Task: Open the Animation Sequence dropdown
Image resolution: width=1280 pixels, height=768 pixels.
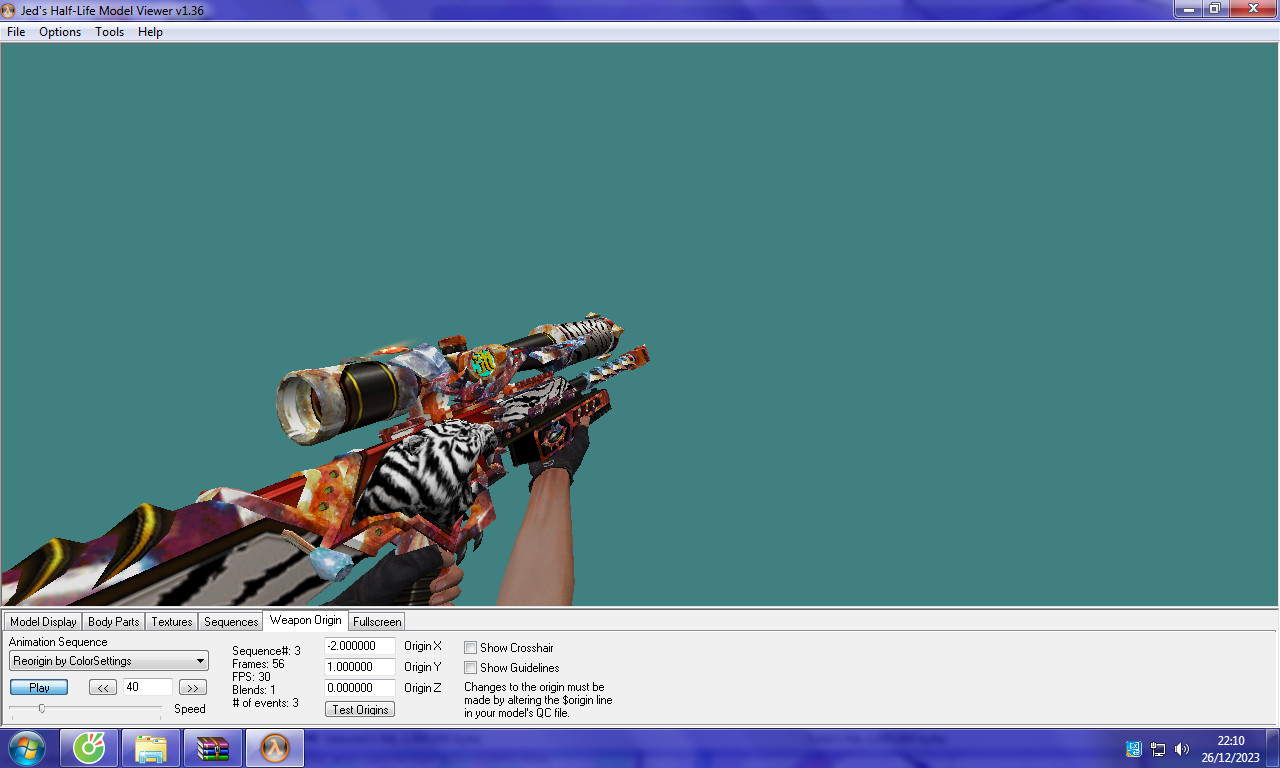Action: coord(197,660)
